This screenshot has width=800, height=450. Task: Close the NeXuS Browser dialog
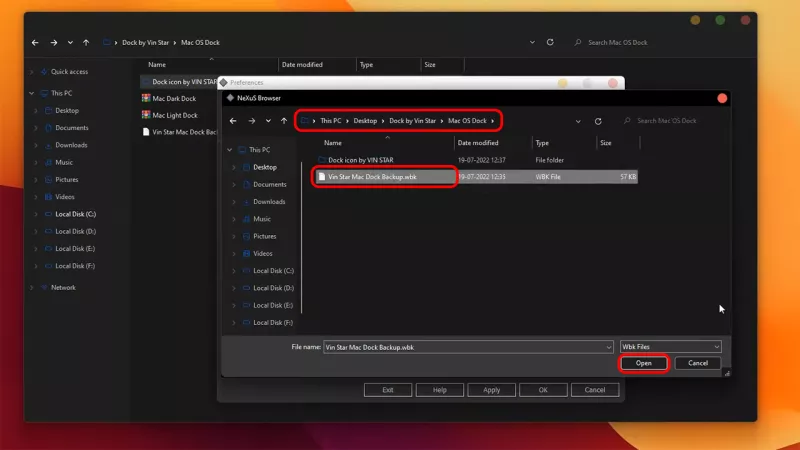coord(721,98)
